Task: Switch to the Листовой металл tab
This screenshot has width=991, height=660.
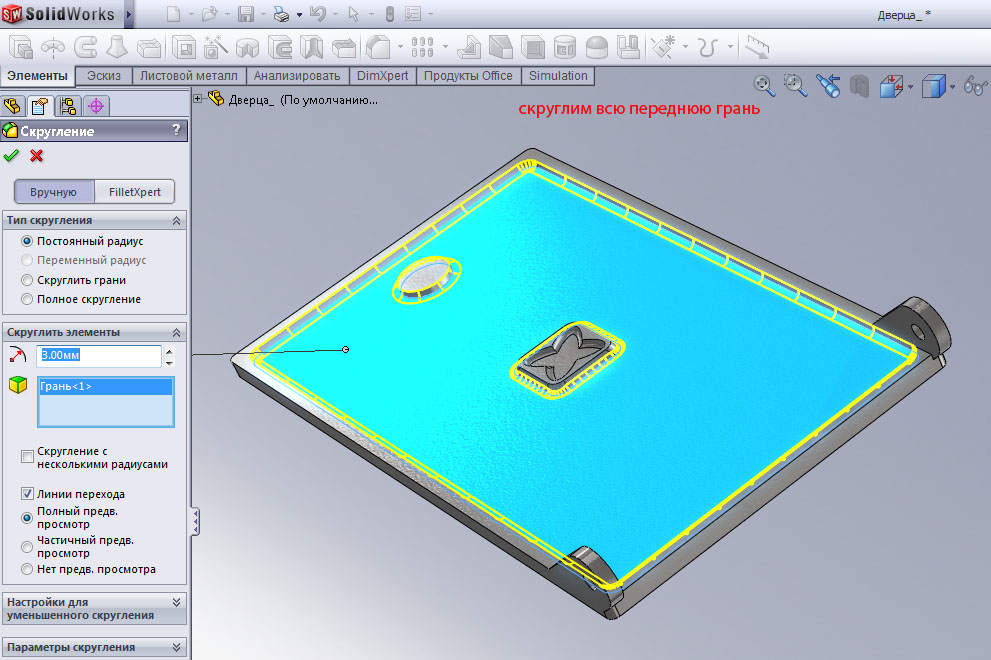Action: pos(189,76)
